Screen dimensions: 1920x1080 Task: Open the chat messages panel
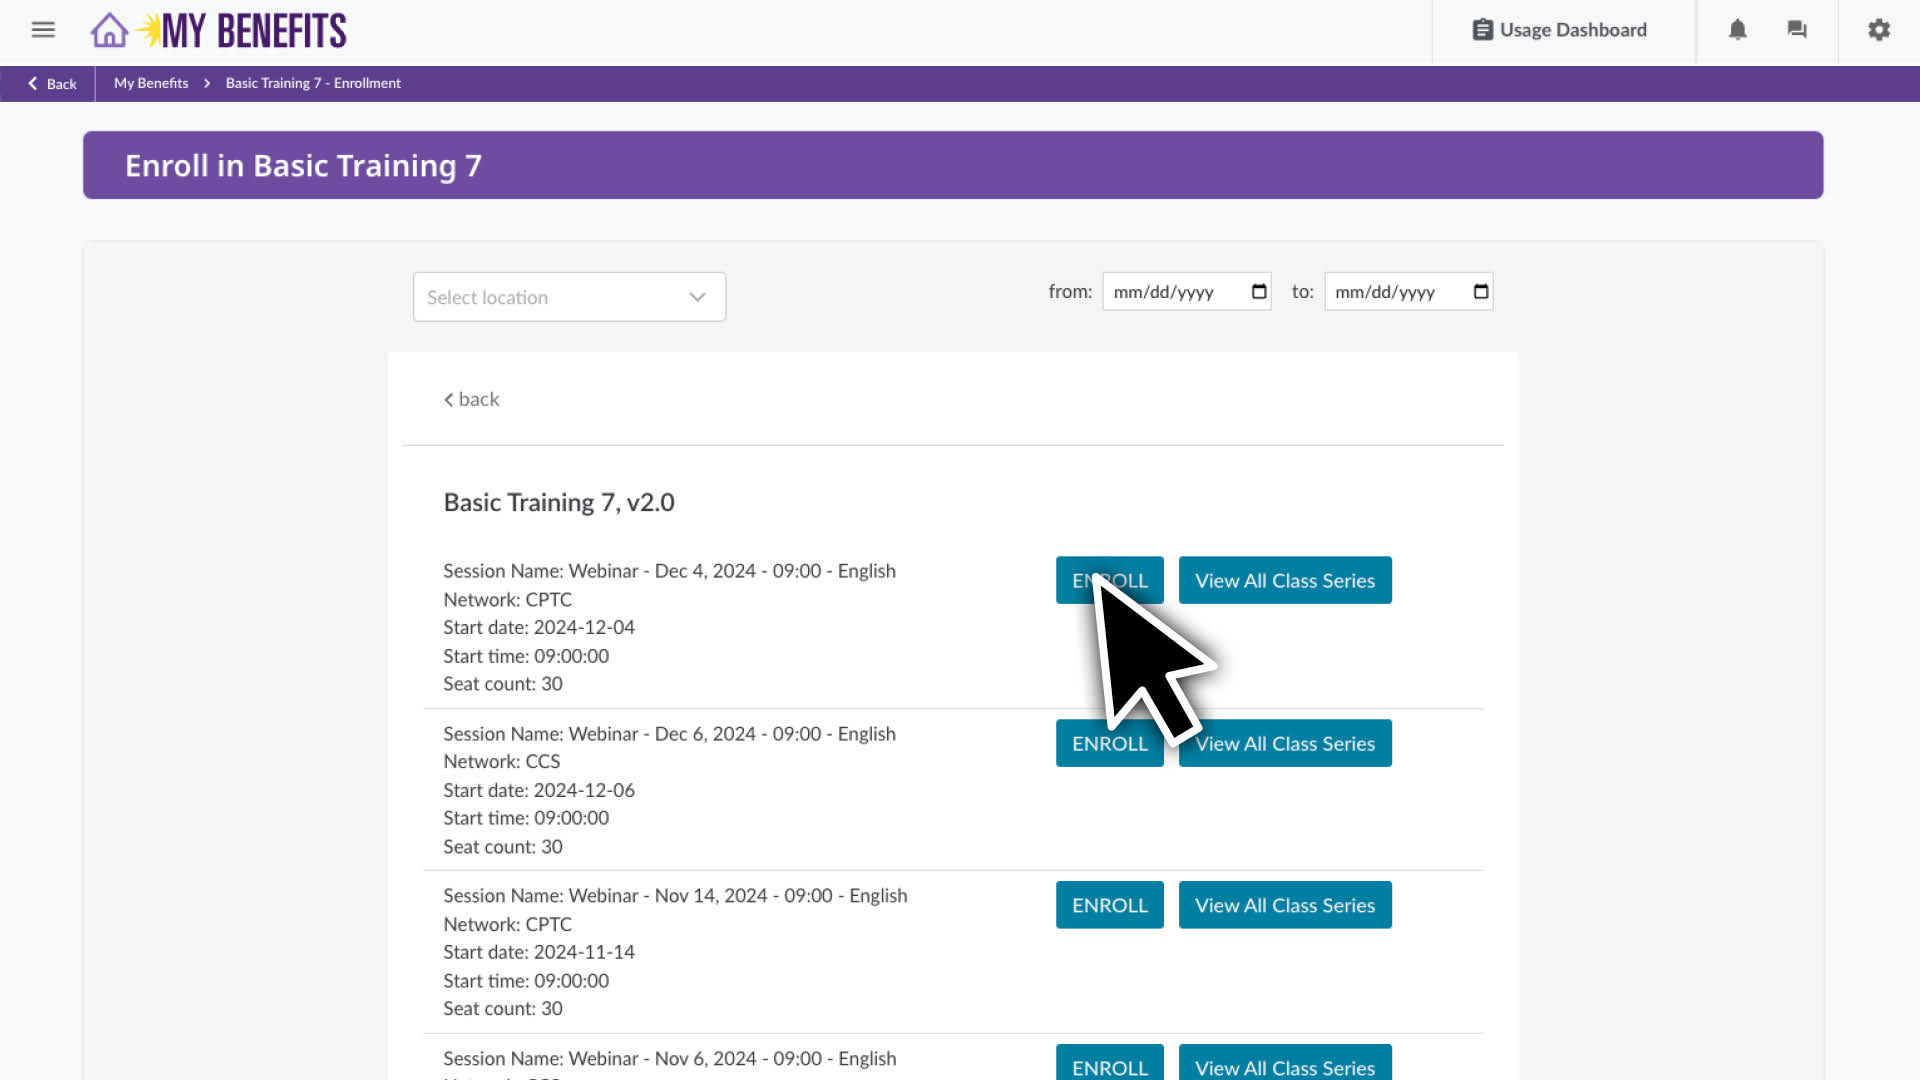point(1797,30)
